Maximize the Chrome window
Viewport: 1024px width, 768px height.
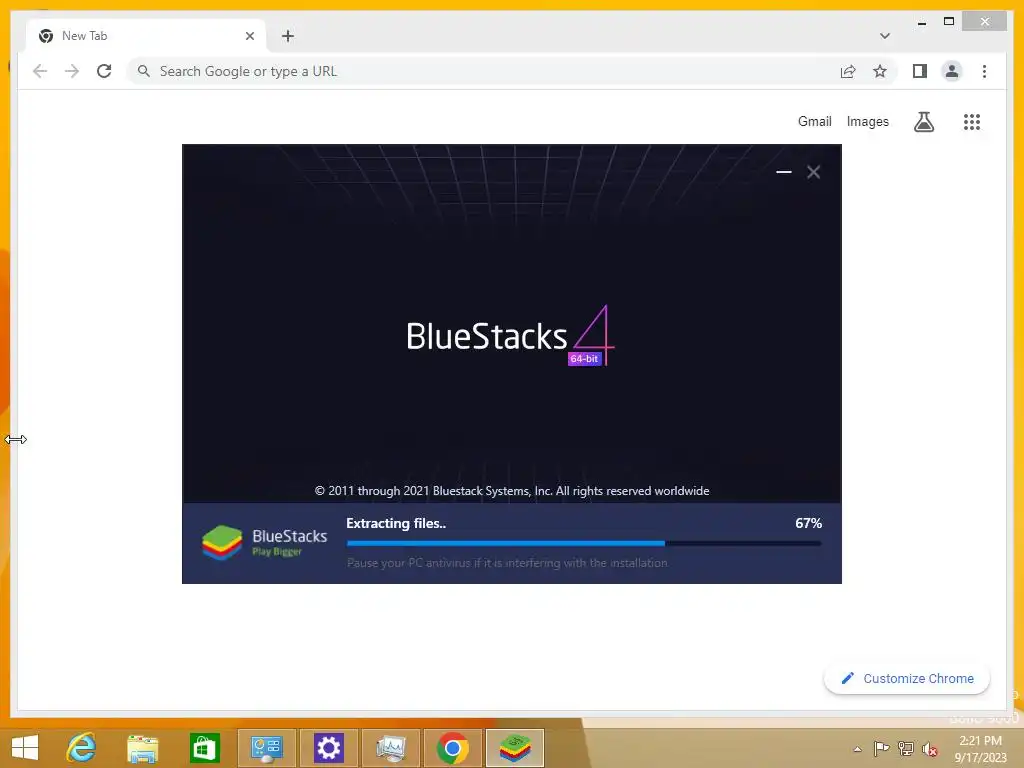pyautogui.click(x=949, y=22)
